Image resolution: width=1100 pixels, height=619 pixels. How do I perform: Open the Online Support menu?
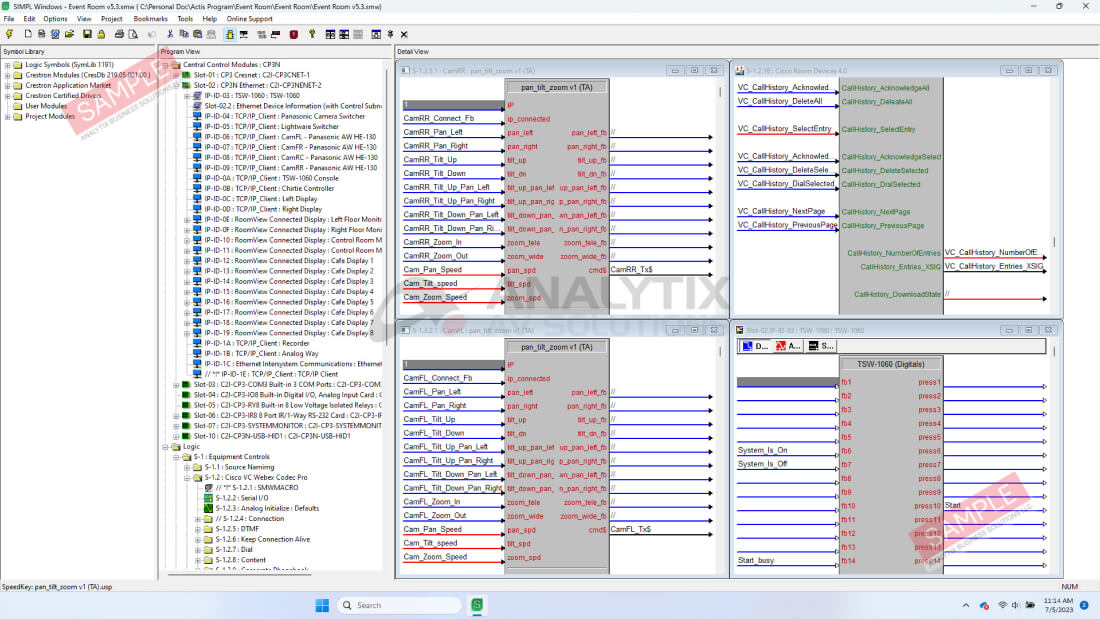click(249, 19)
